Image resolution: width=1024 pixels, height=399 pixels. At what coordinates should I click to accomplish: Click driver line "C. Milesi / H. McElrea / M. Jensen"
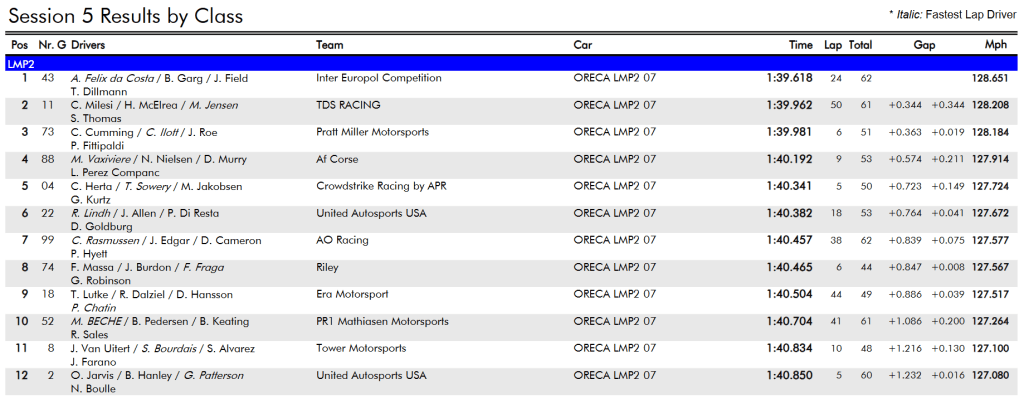coord(154,105)
